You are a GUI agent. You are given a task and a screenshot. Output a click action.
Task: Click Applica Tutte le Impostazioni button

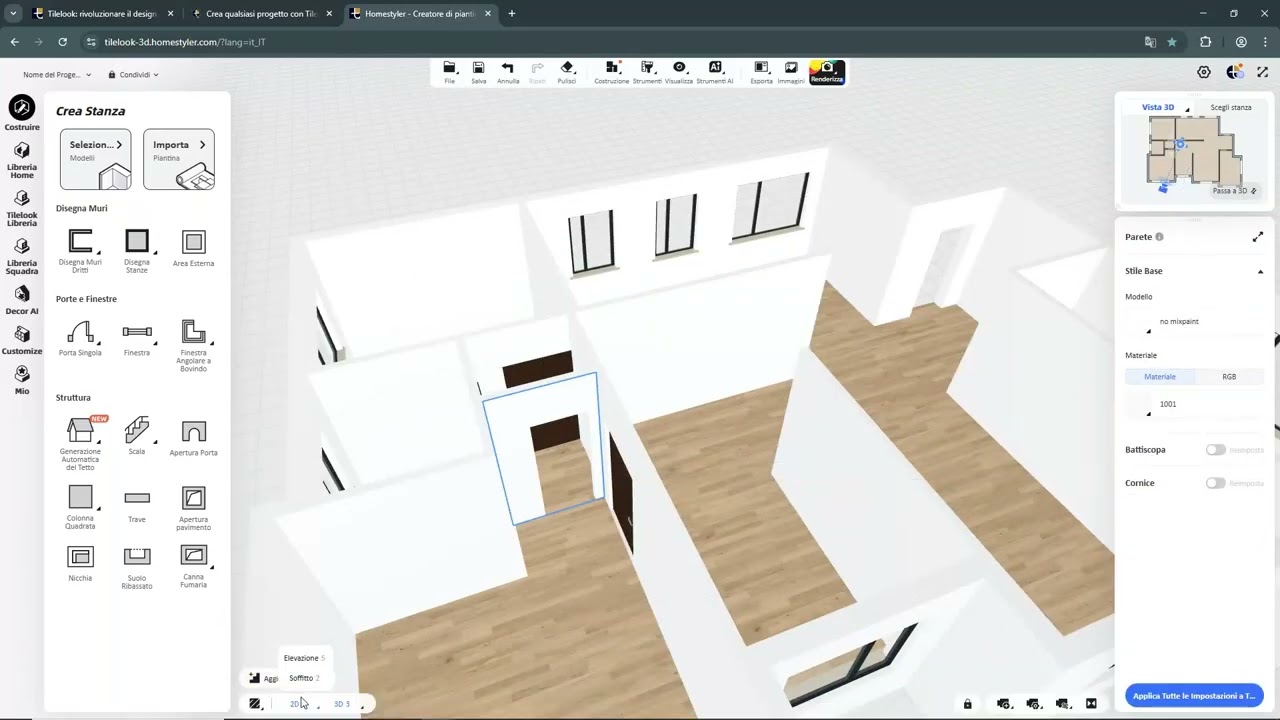point(1194,696)
